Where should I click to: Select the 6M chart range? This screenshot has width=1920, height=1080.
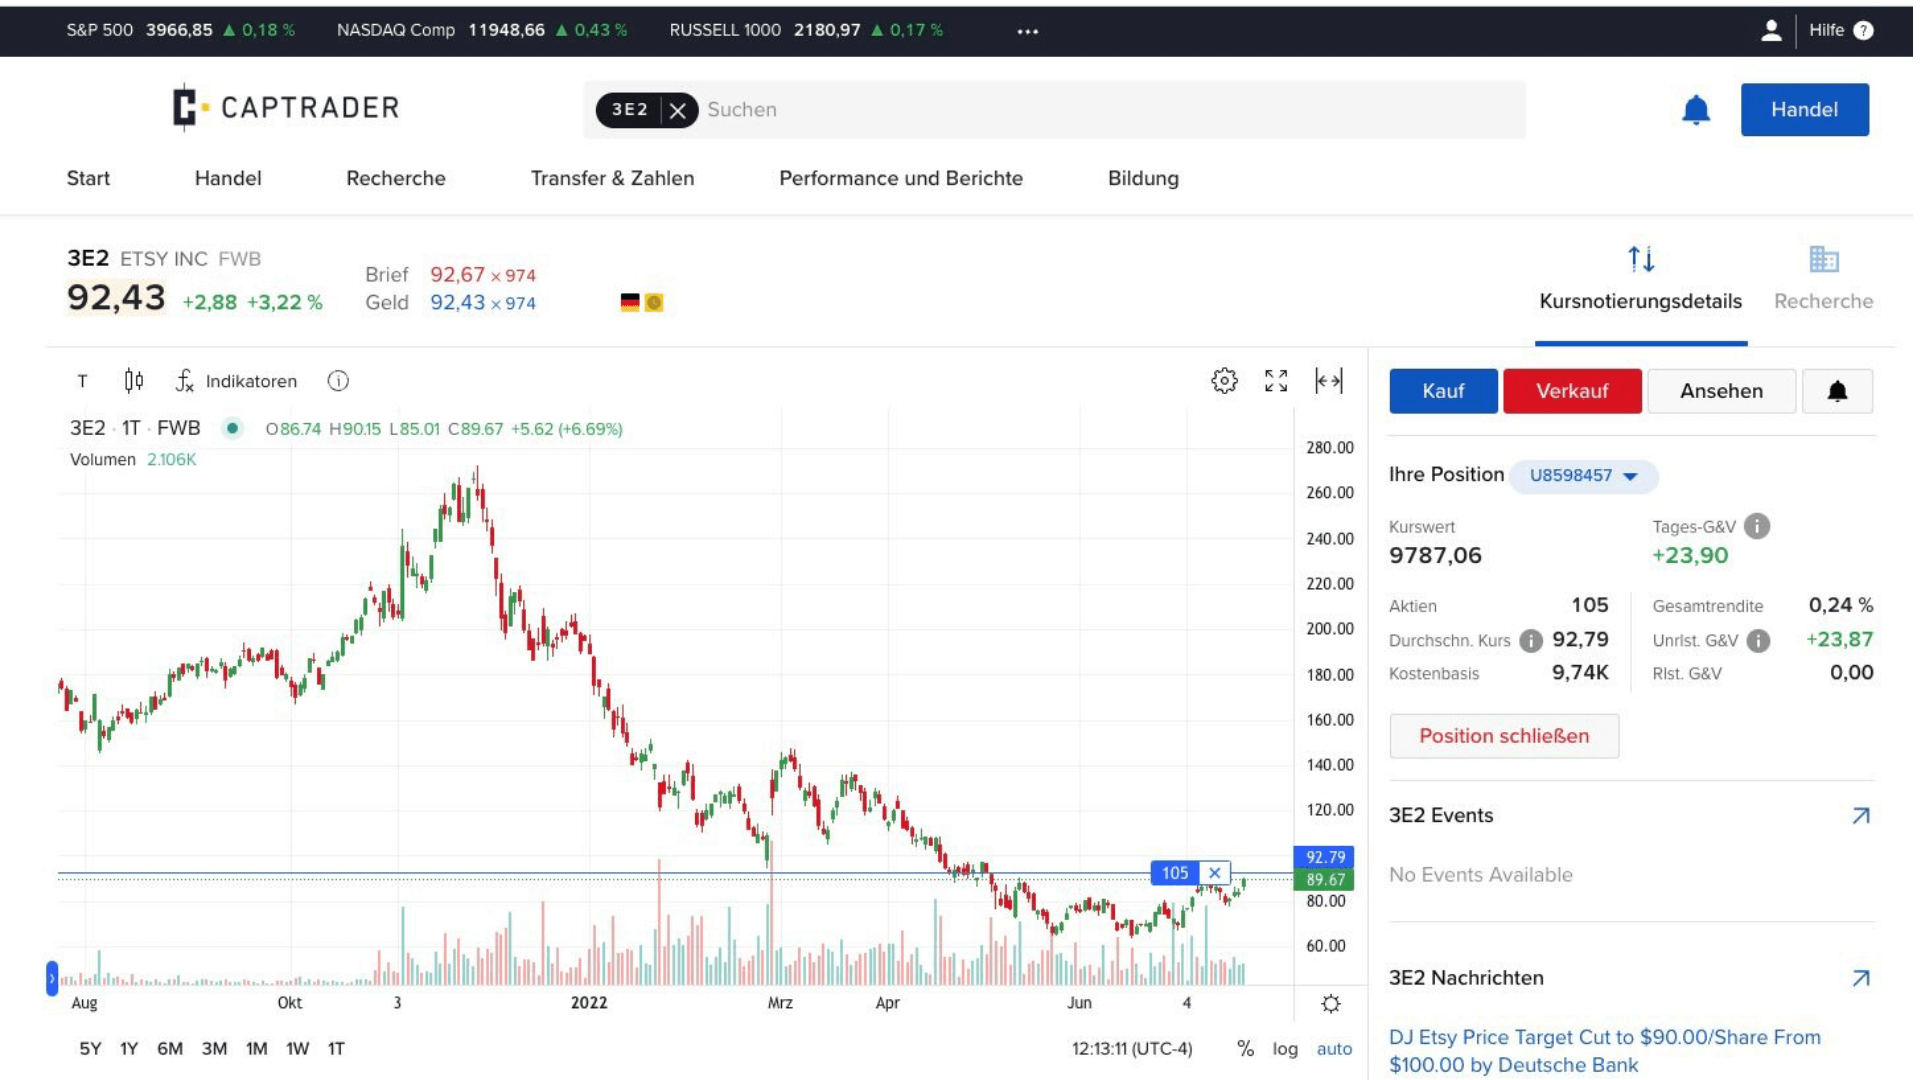[x=170, y=1049]
